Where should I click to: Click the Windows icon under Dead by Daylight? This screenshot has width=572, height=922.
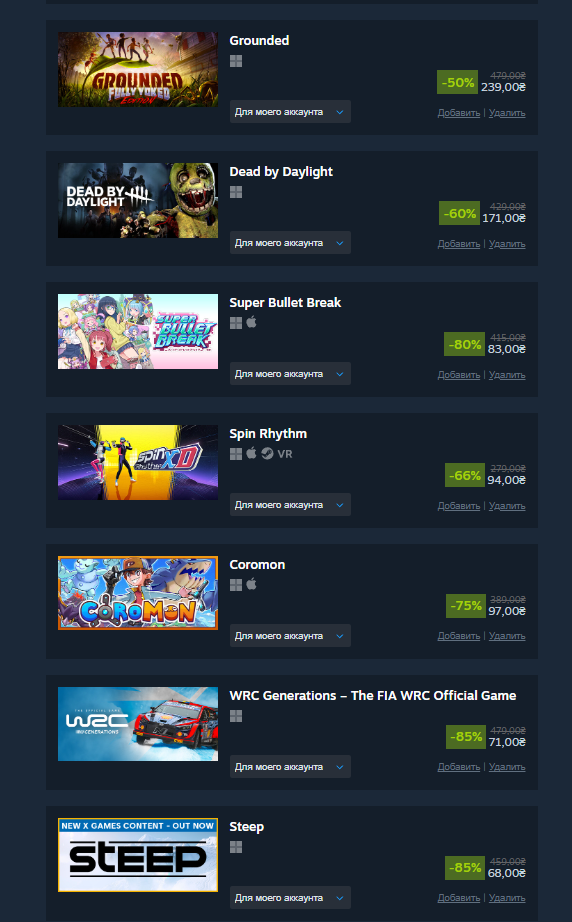pos(236,192)
